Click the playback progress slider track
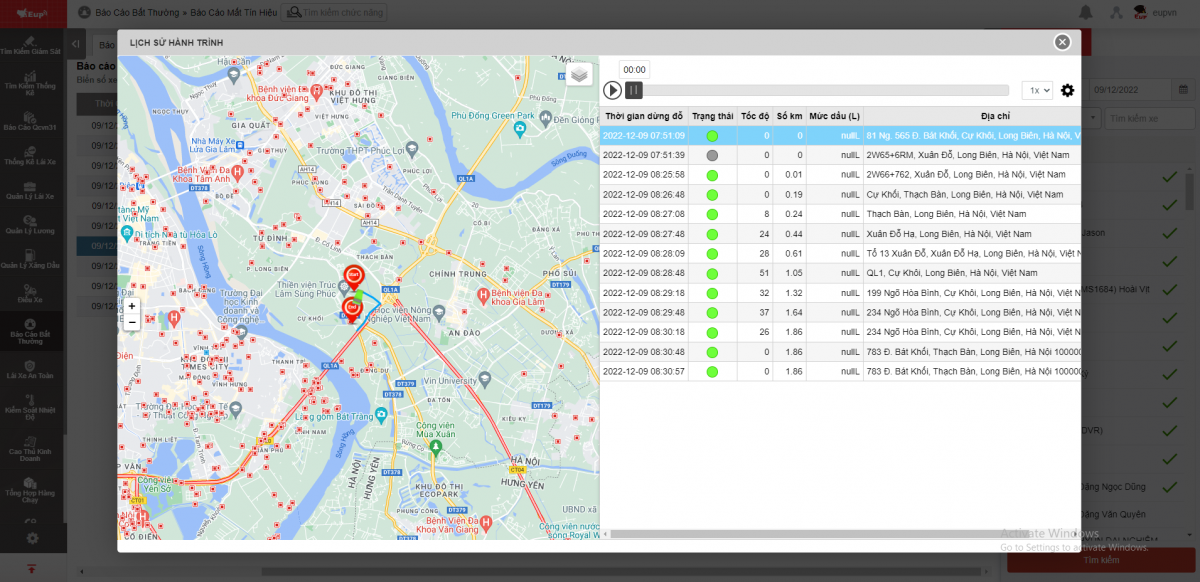 pos(826,90)
